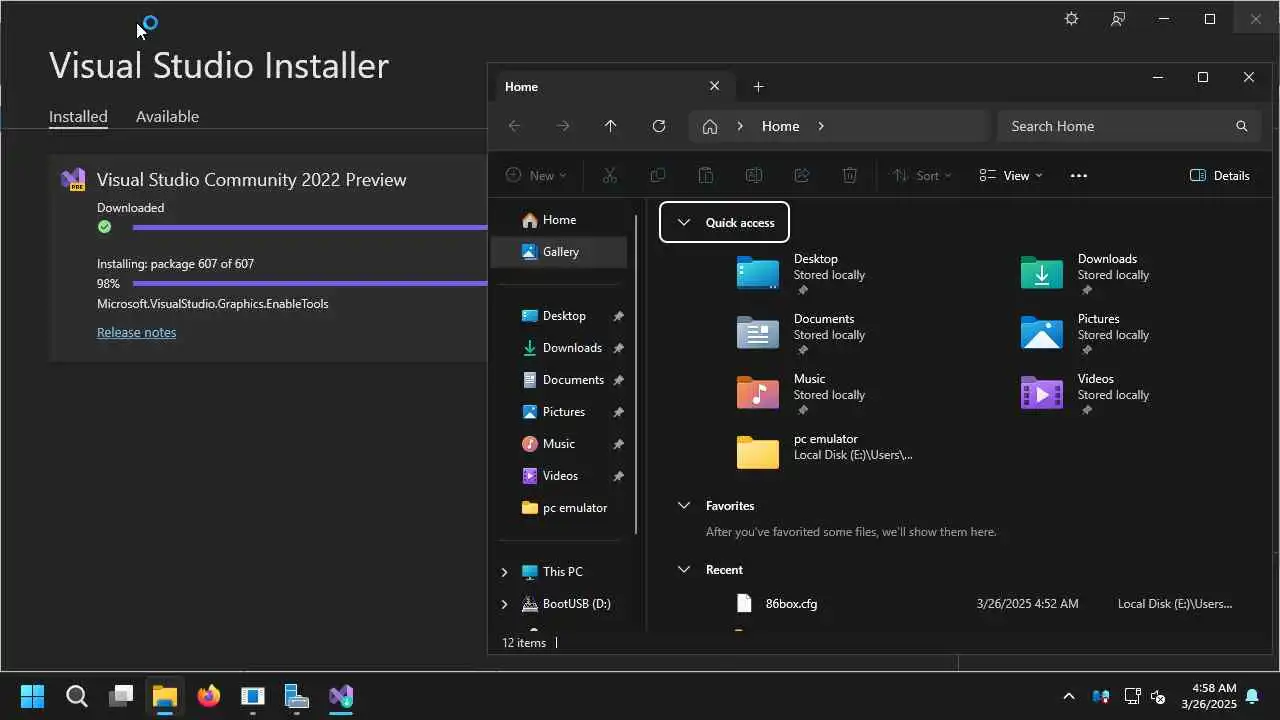1280x720 pixels.
Task: Open the See more ellipsis menu
Action: pyautogui.click(x=1078, y=175)
